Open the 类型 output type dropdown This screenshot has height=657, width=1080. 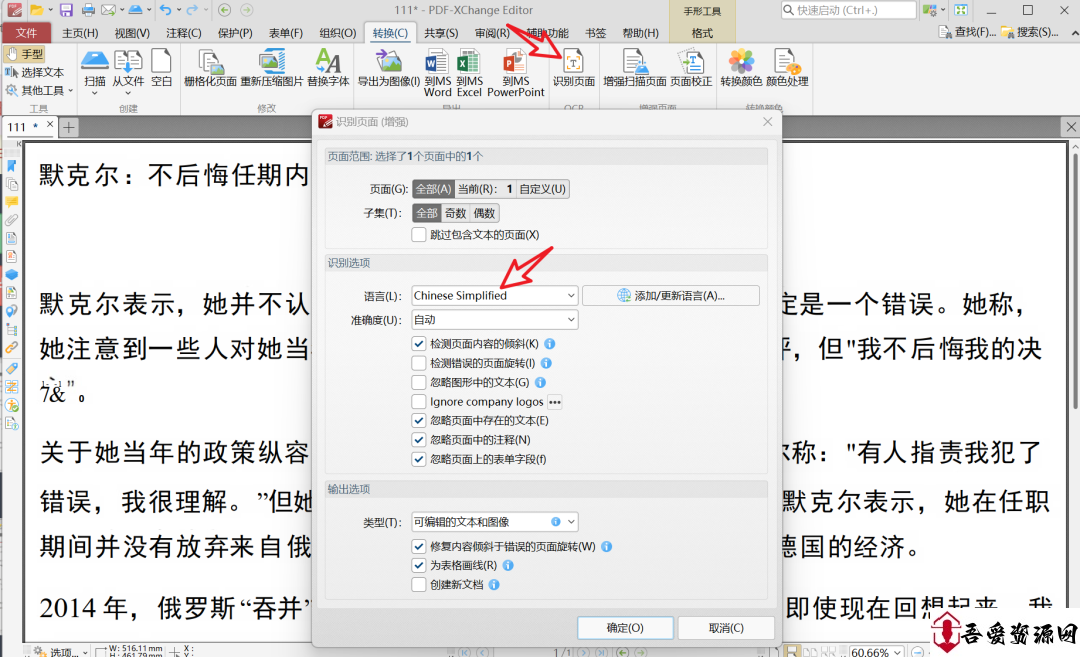pos(494,522)
